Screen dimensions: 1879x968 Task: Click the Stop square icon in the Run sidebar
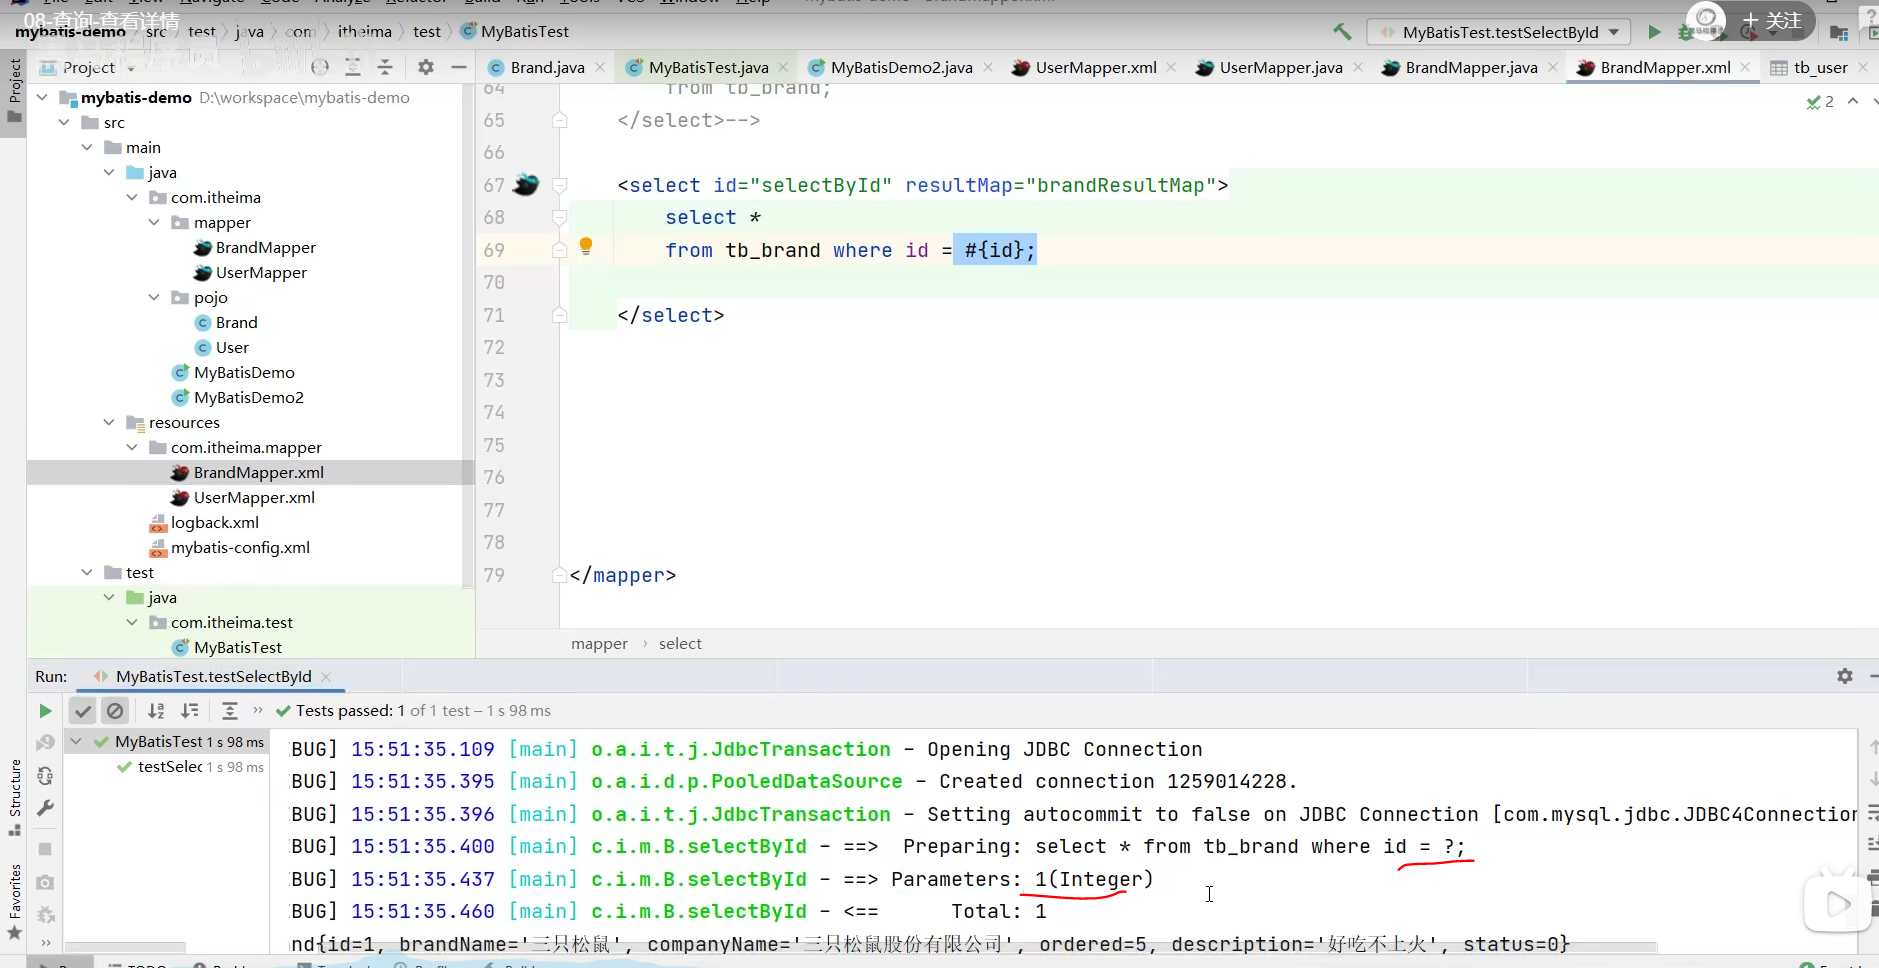pos(45,849)
